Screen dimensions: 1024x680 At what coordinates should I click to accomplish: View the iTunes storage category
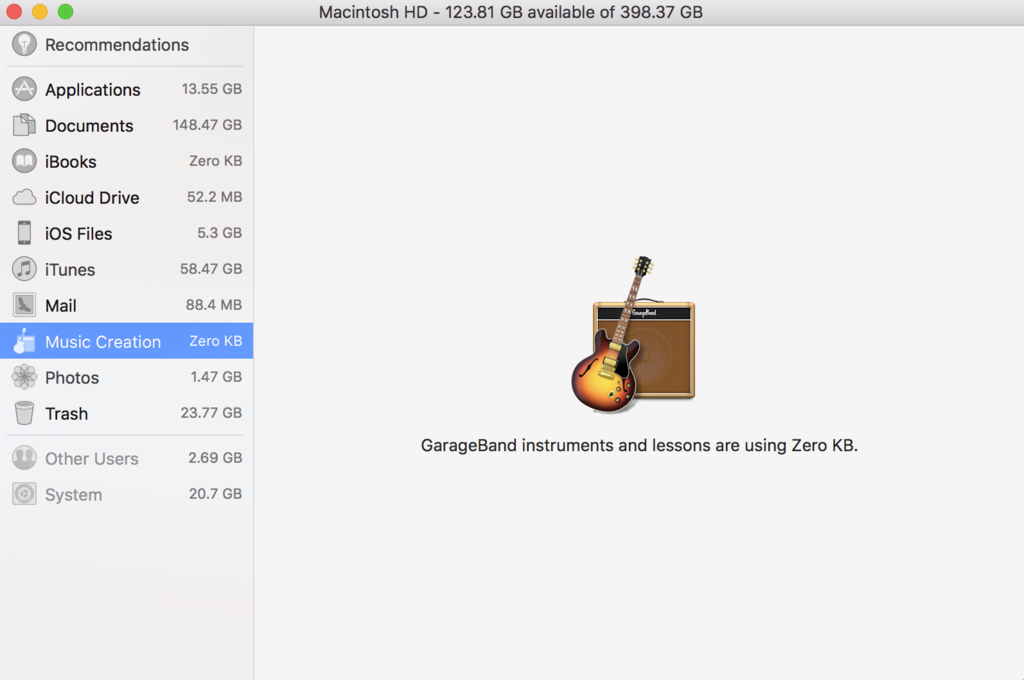point(70,269)
